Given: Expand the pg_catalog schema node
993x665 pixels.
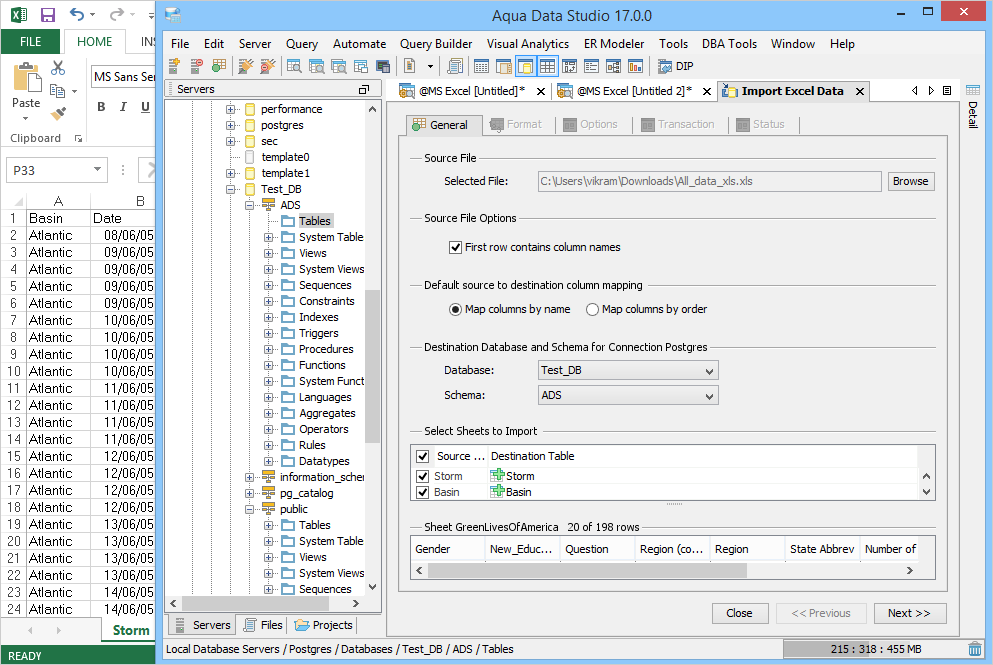Looking at the screenshot, I should tap(250, 493).
